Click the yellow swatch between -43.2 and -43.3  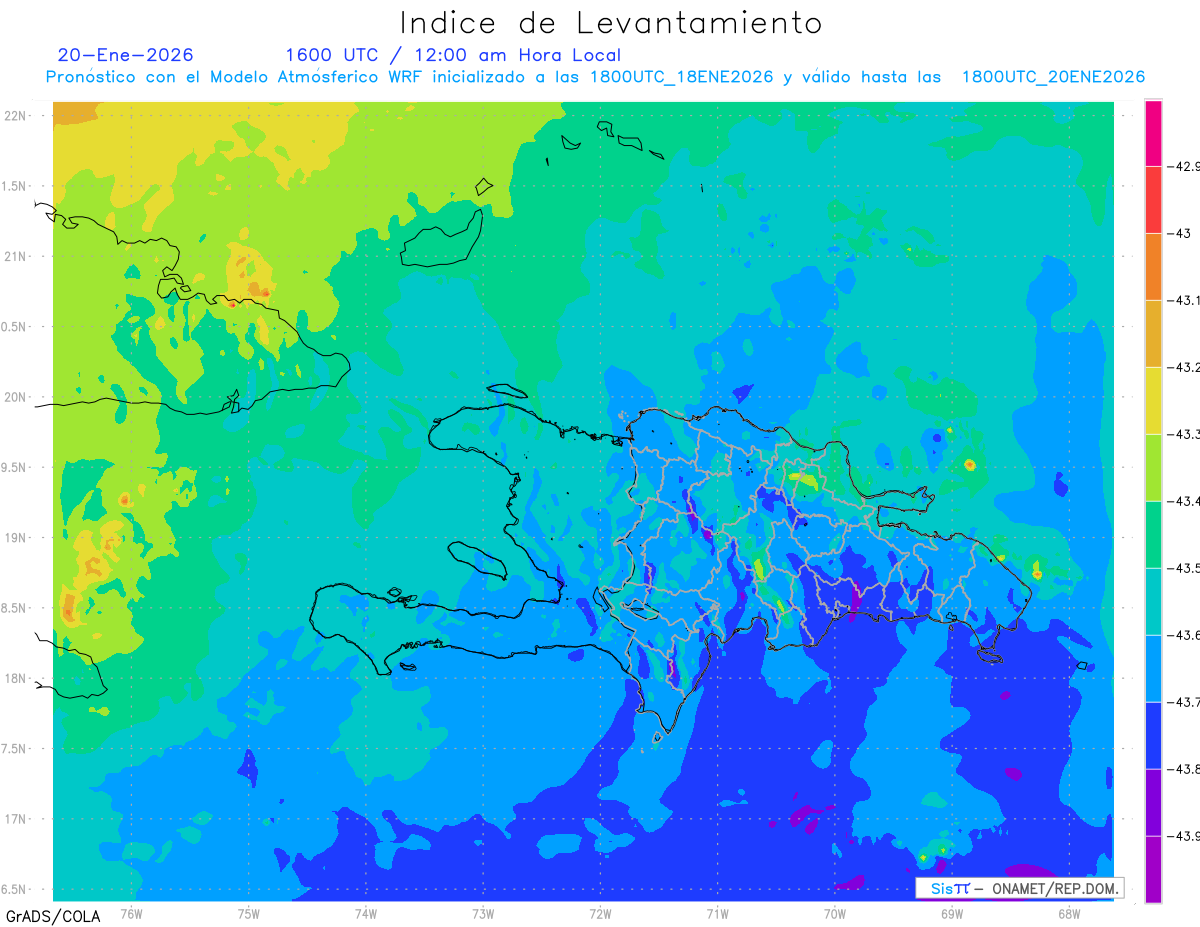tap(1153, 401)
